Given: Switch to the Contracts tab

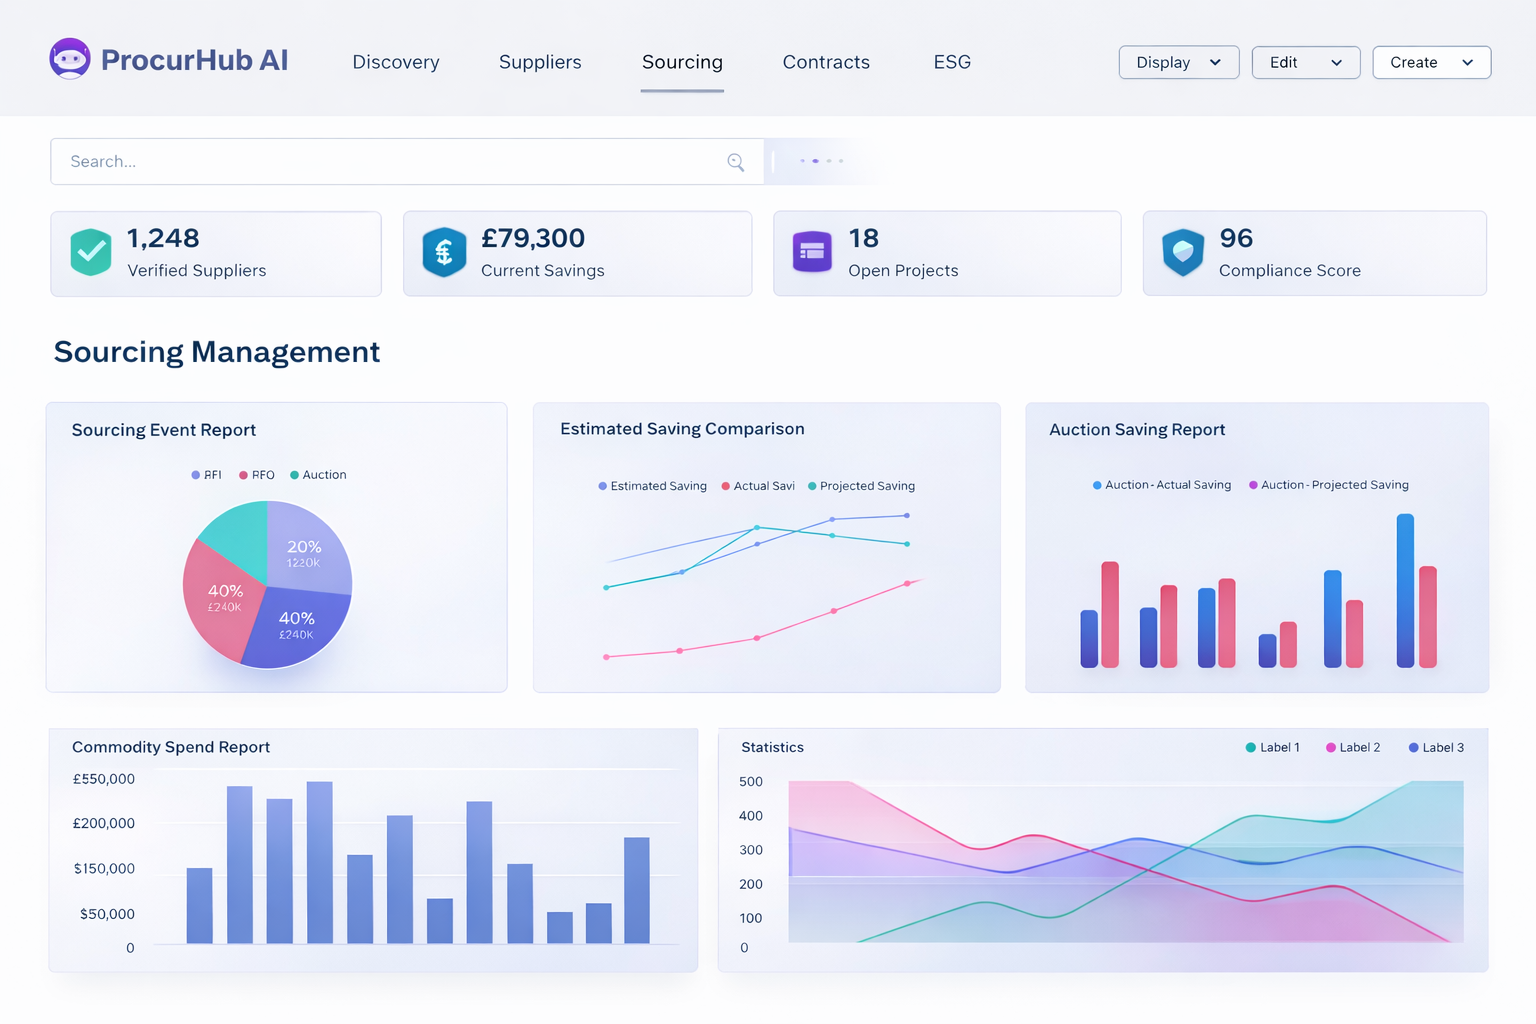Looking at the screenshot, I should click(826, 62).
